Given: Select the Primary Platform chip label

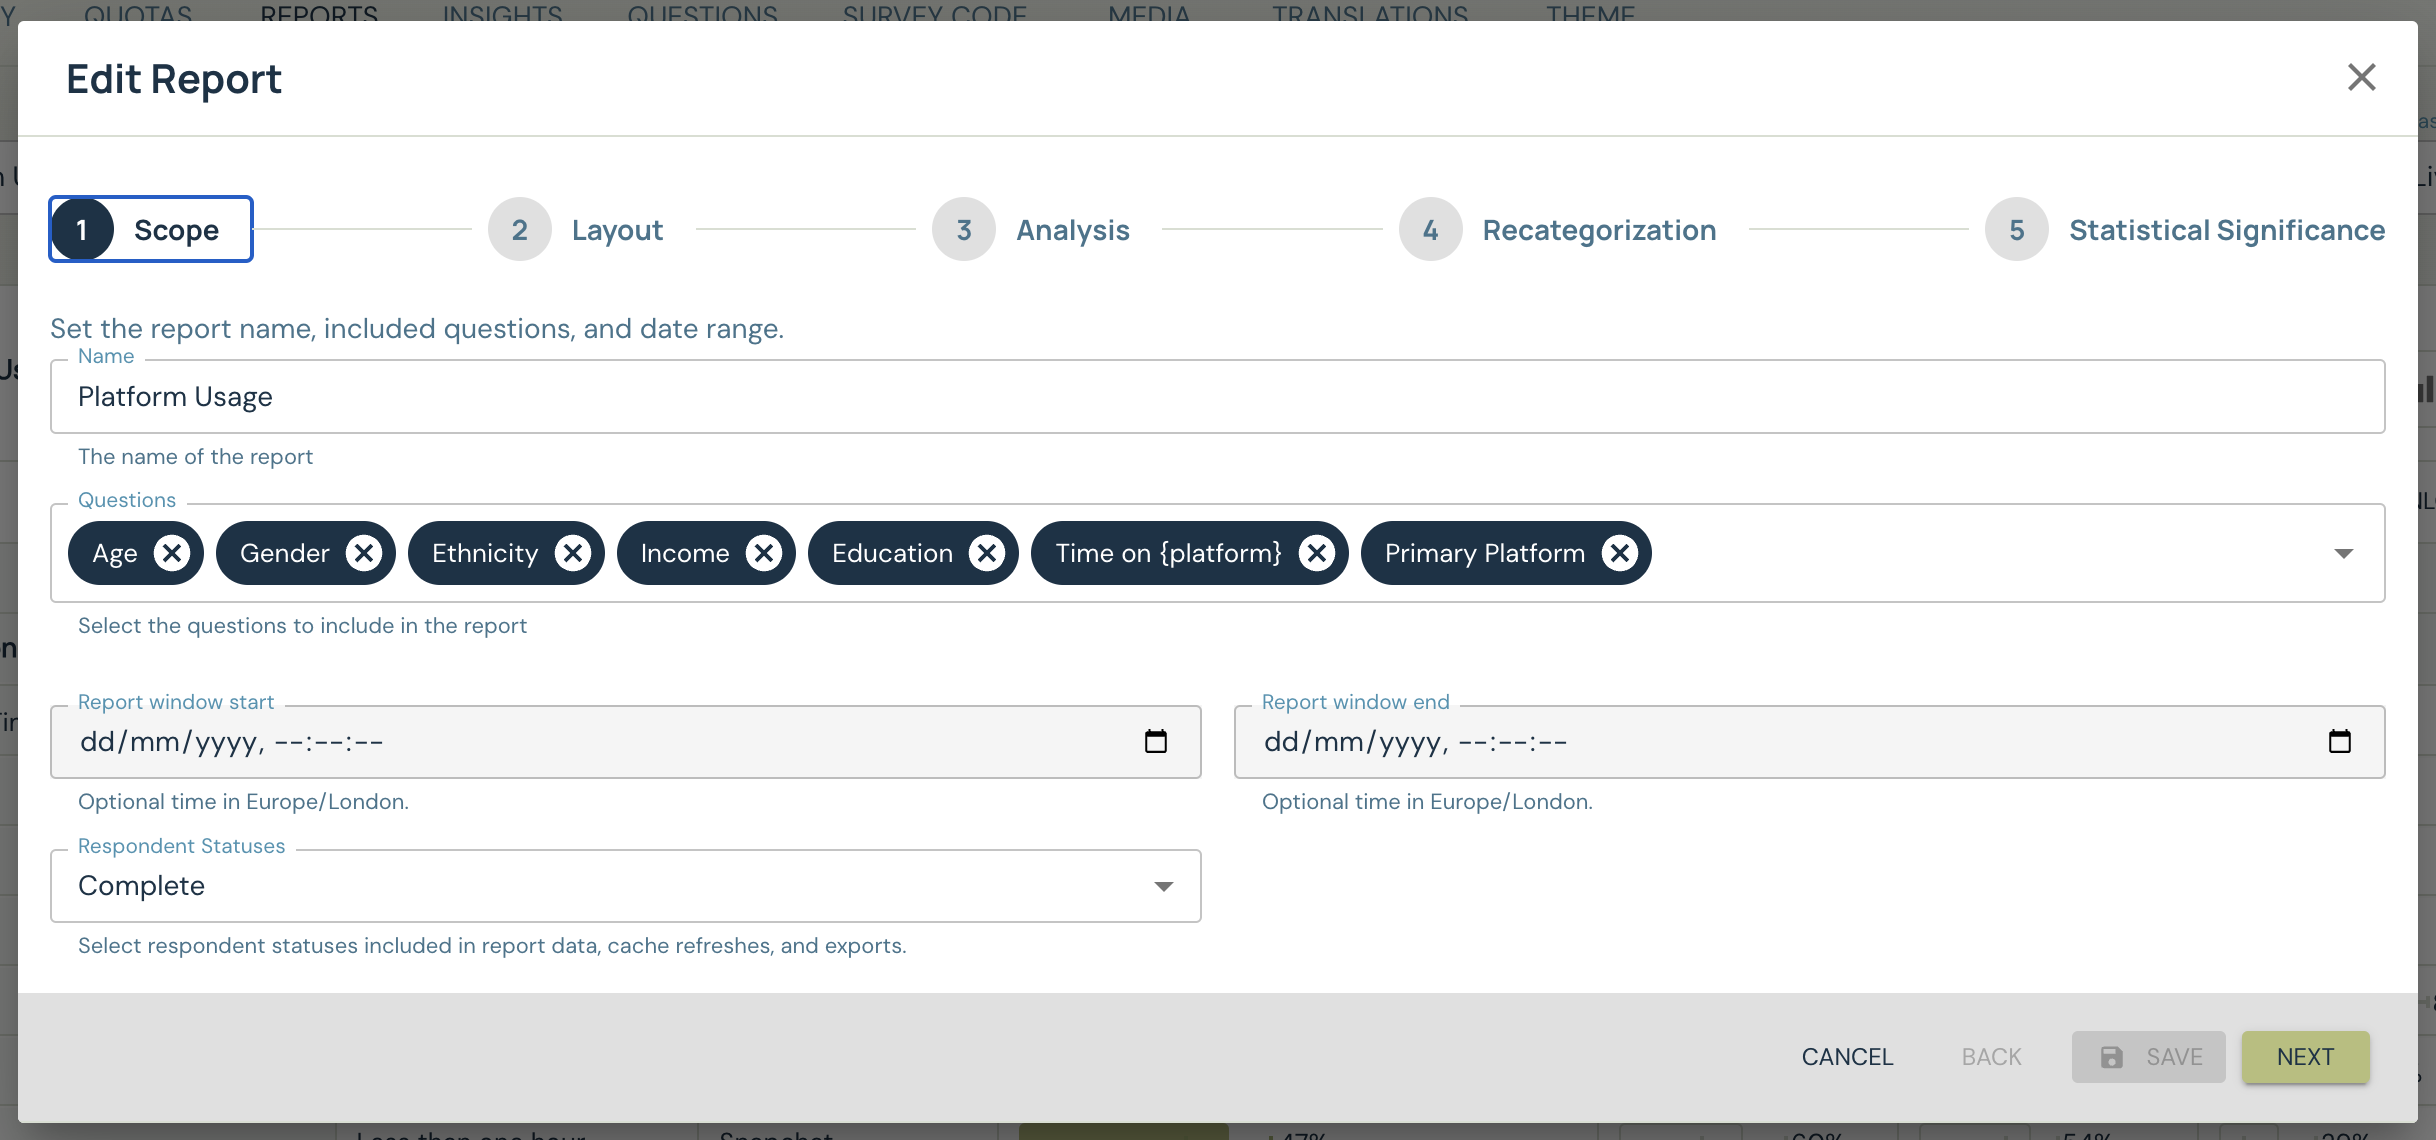Looking at the screenshot, I should coord(1485,553).
